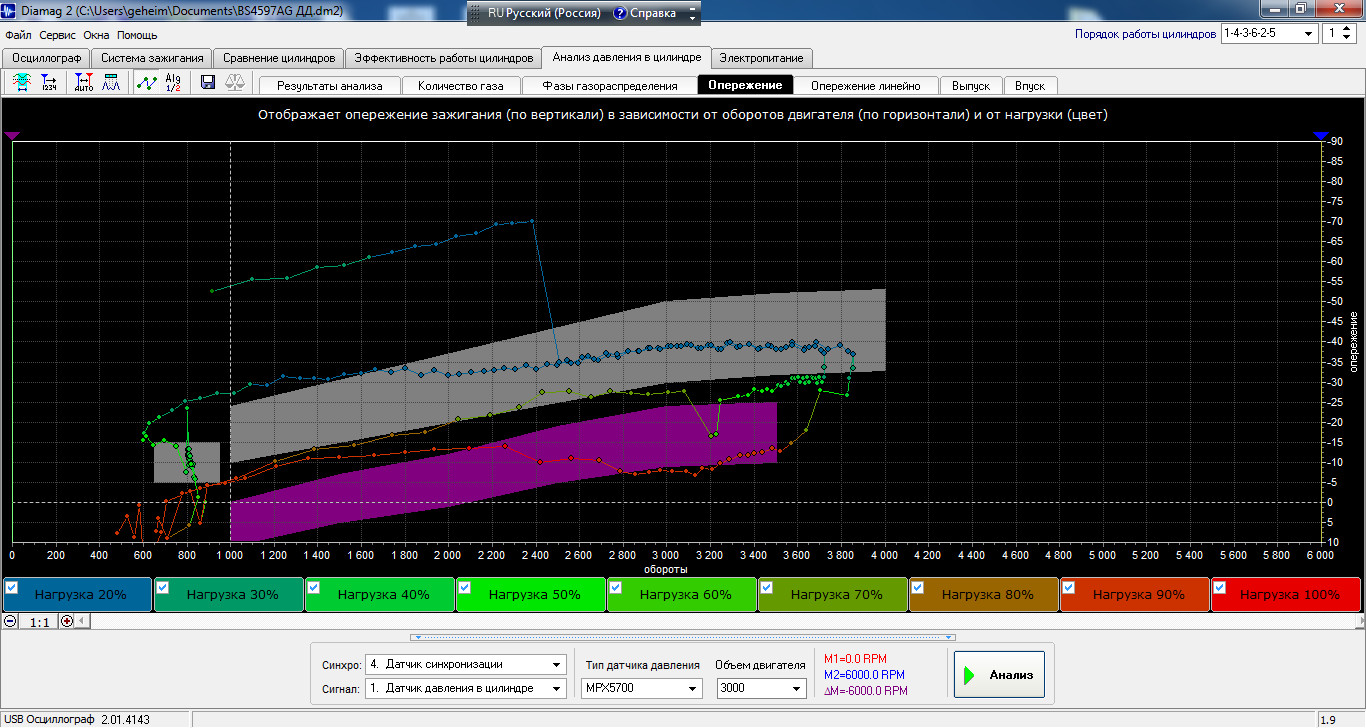The height and width of the screenshot is (728, 1366).
Task: Click the Анализ start button
Action: tap(999, 675)
